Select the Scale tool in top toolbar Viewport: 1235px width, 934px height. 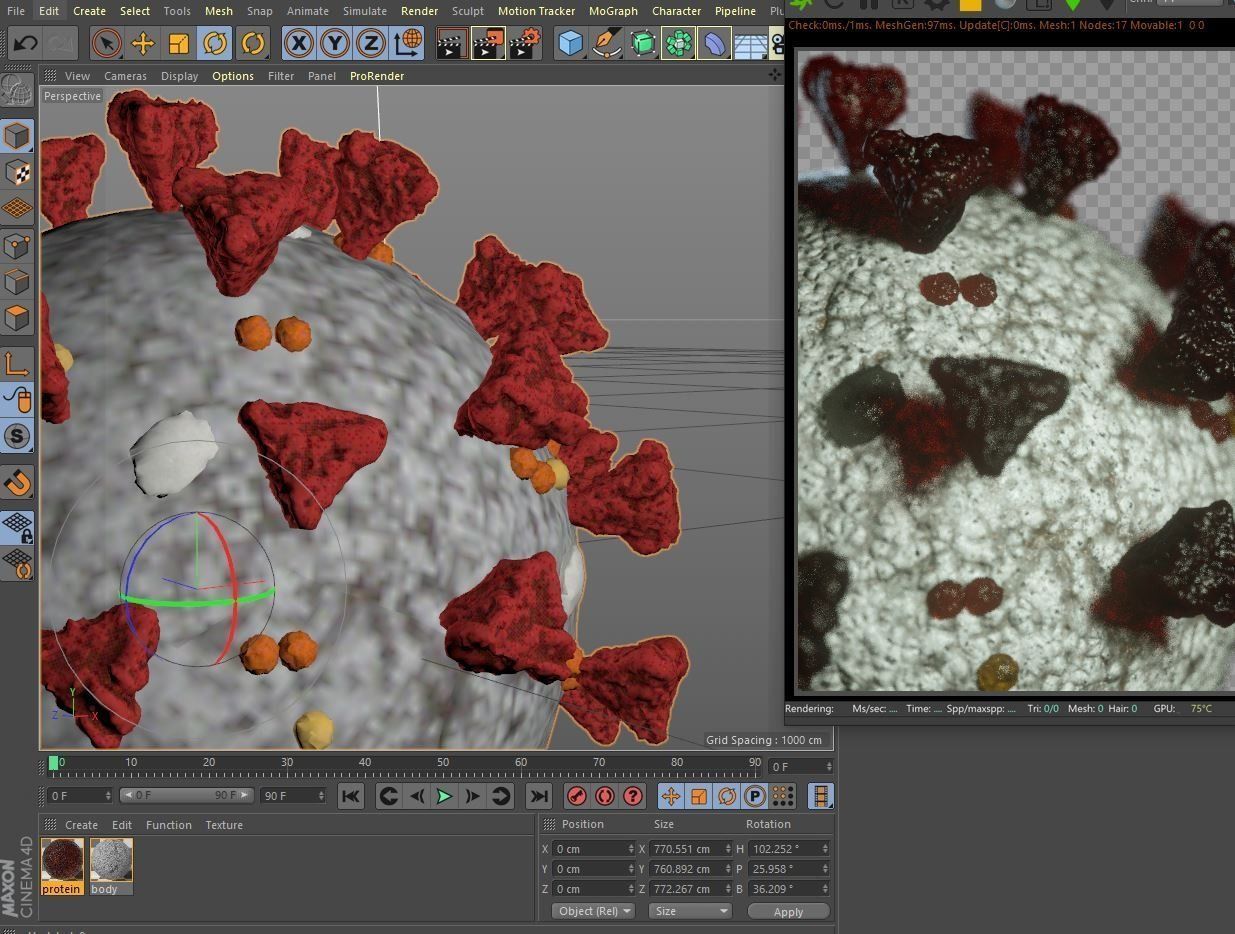pyautogui.click(x=179, y=43)
